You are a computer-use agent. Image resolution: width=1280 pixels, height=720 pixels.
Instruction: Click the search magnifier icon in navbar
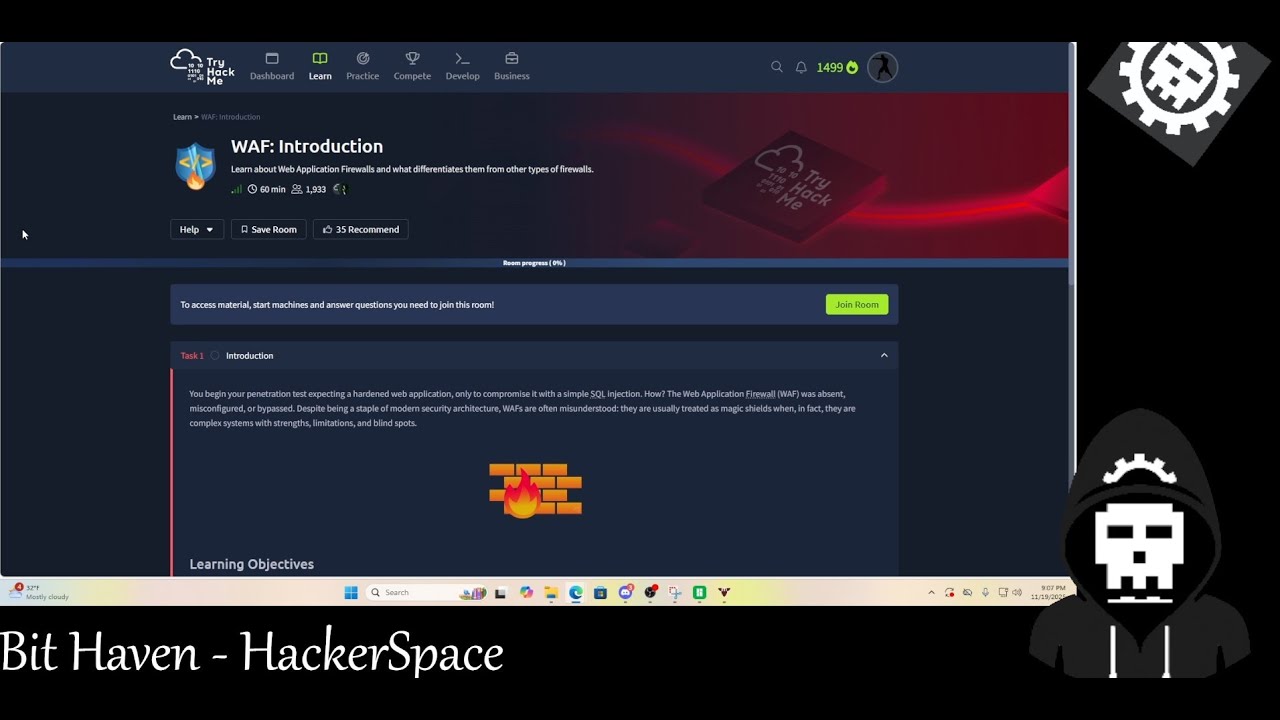pos(777,67)
